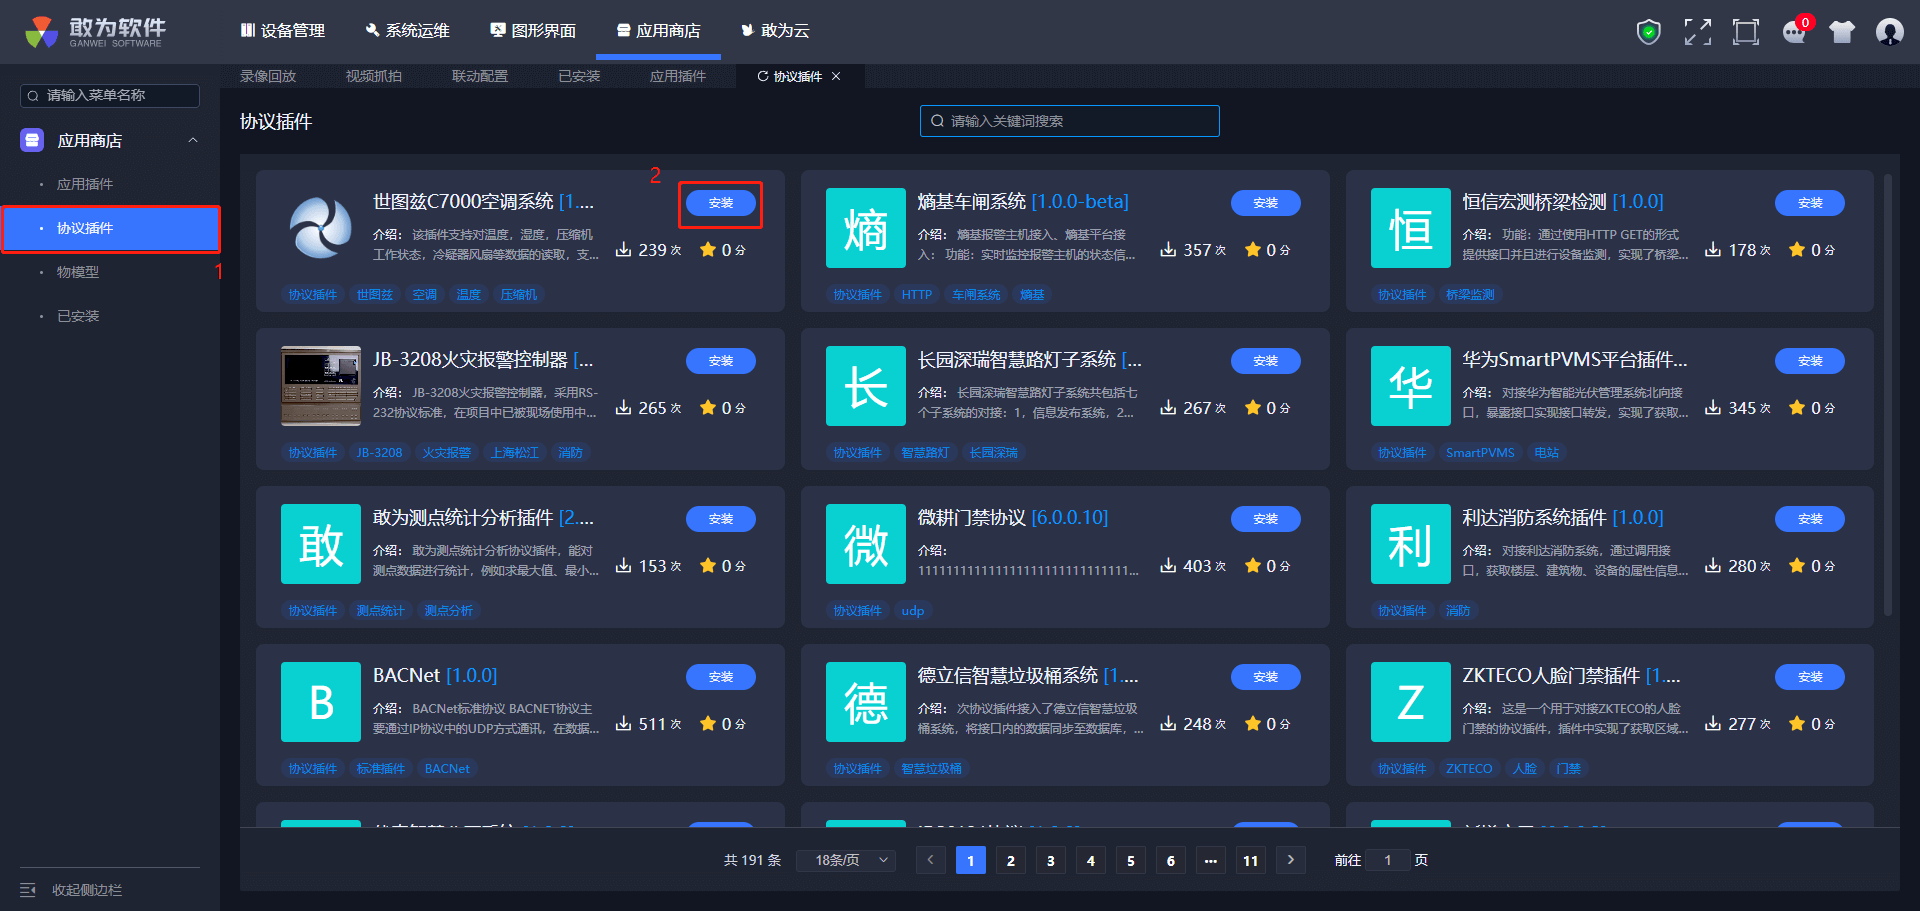The image size is (1920, 911).
Task: Install the 熵基车闸系统 plugin
Action: coord(1266,203)
